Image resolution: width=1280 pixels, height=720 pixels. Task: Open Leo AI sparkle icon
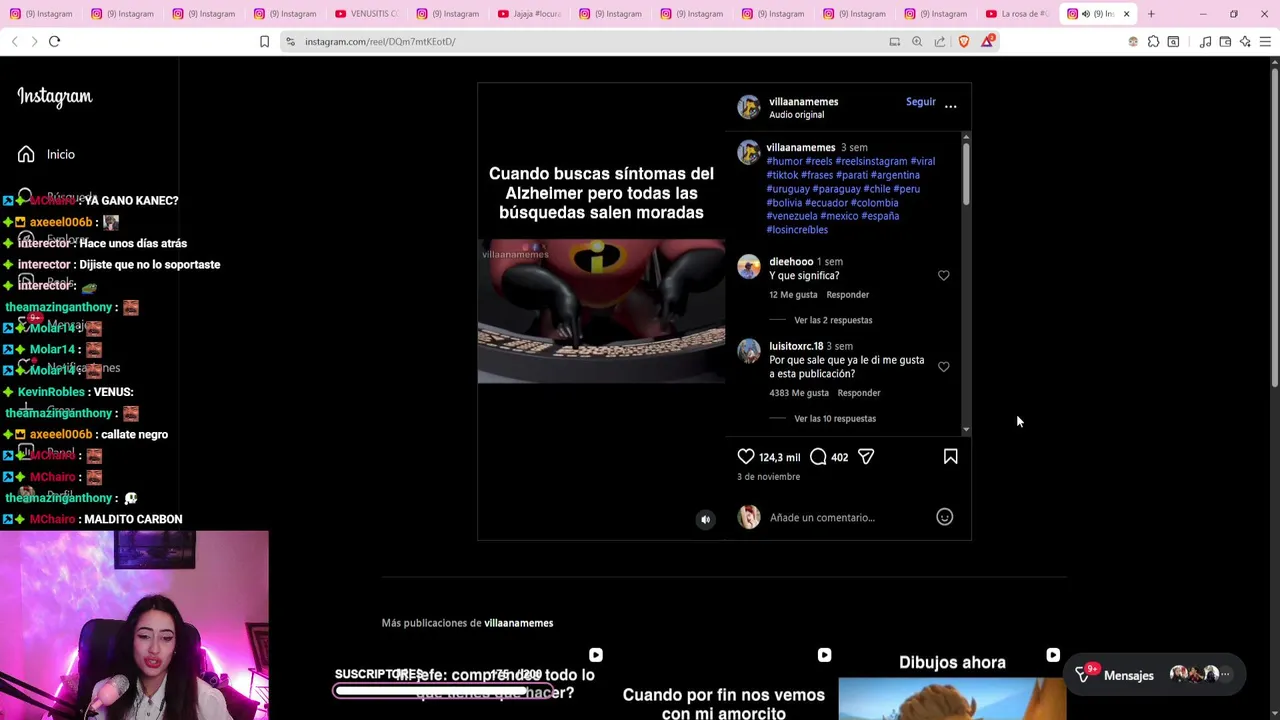pyautogui.click(x=1245, y=41)
